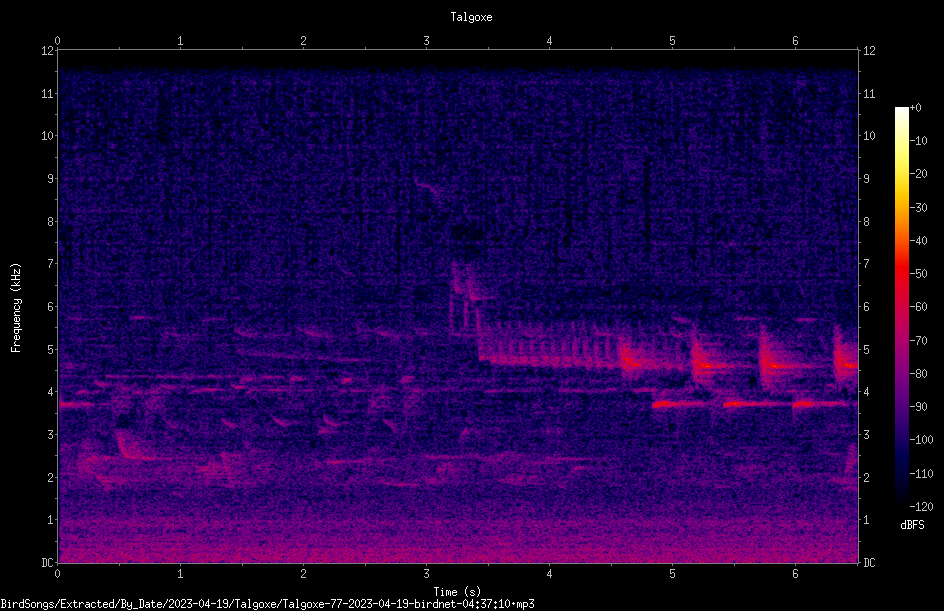Screen dimensions: 944x611
Task: Click the 1 second mark on the bottom axis
Action: tap(180, 574)
